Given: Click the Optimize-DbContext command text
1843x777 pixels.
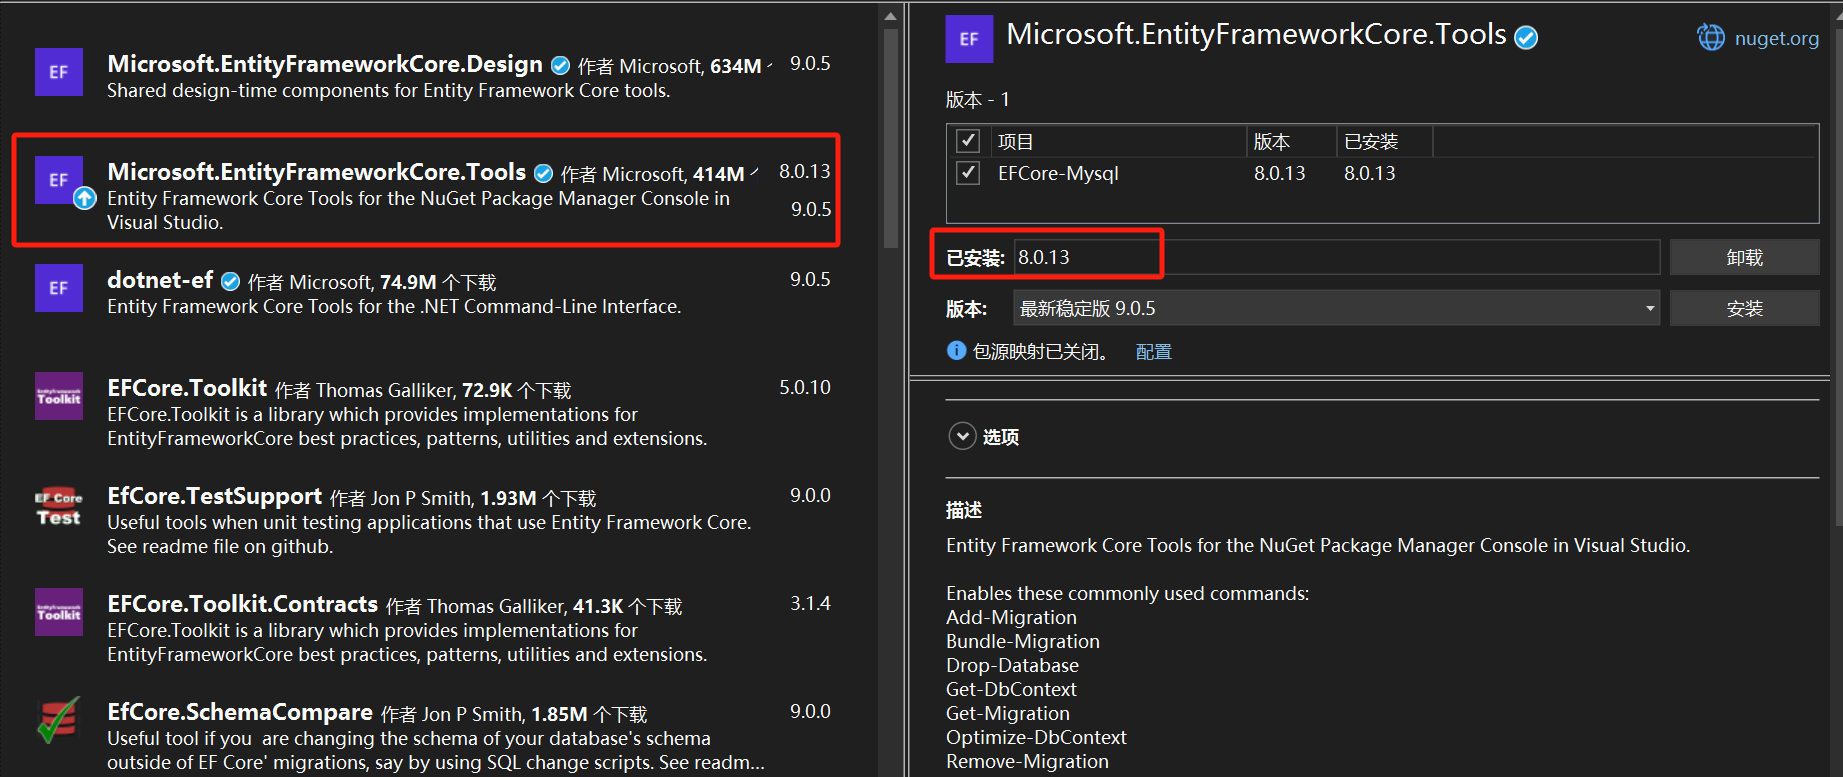Looking at the screenshot, I should 1036,737.
